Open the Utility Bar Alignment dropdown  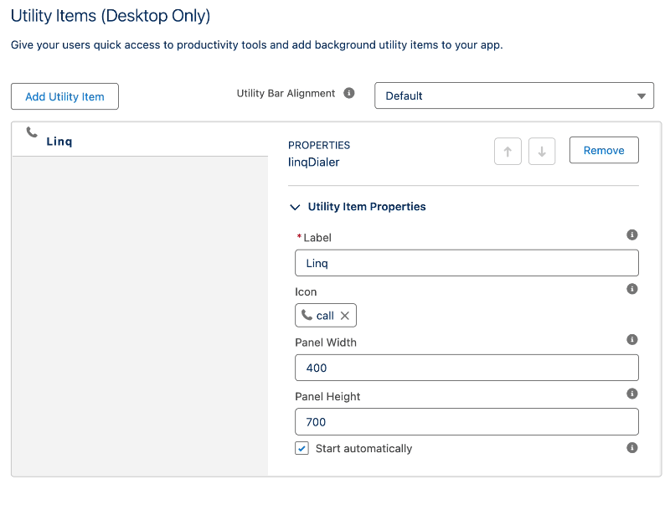[514, 96]
